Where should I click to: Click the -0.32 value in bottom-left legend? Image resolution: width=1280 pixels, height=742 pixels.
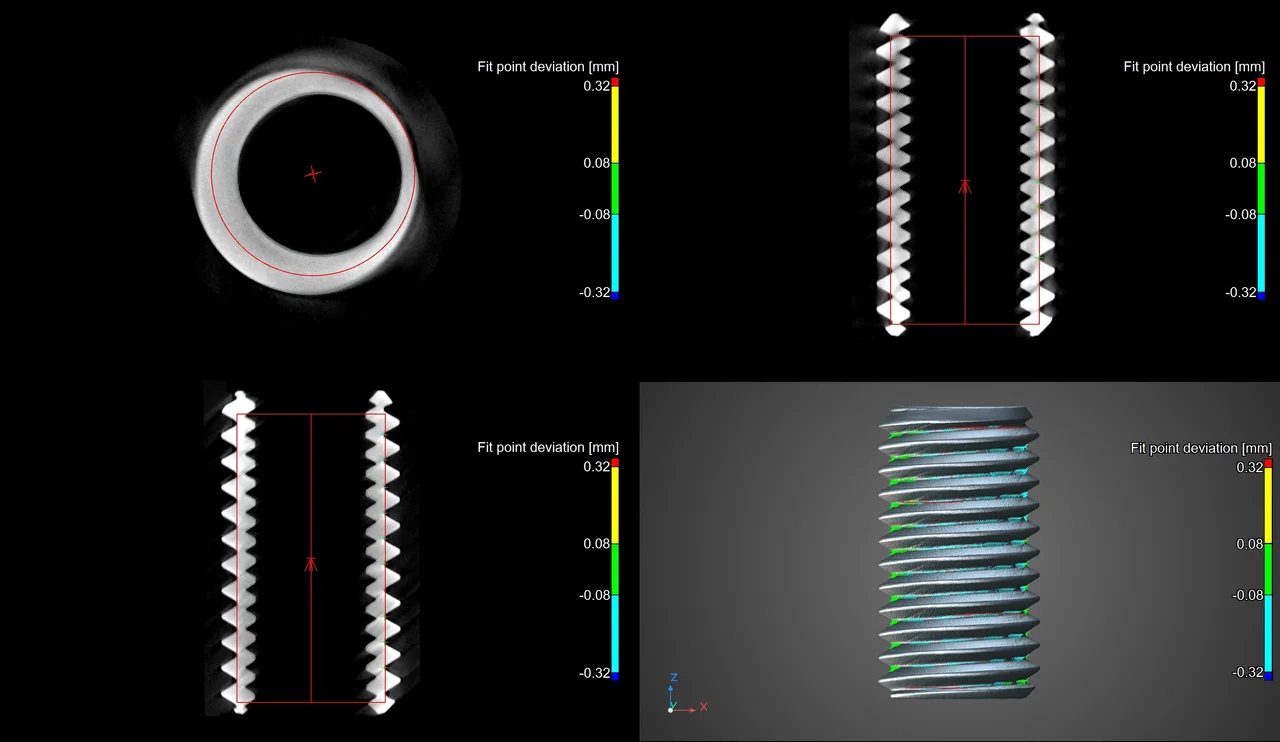tap(596, 673)
